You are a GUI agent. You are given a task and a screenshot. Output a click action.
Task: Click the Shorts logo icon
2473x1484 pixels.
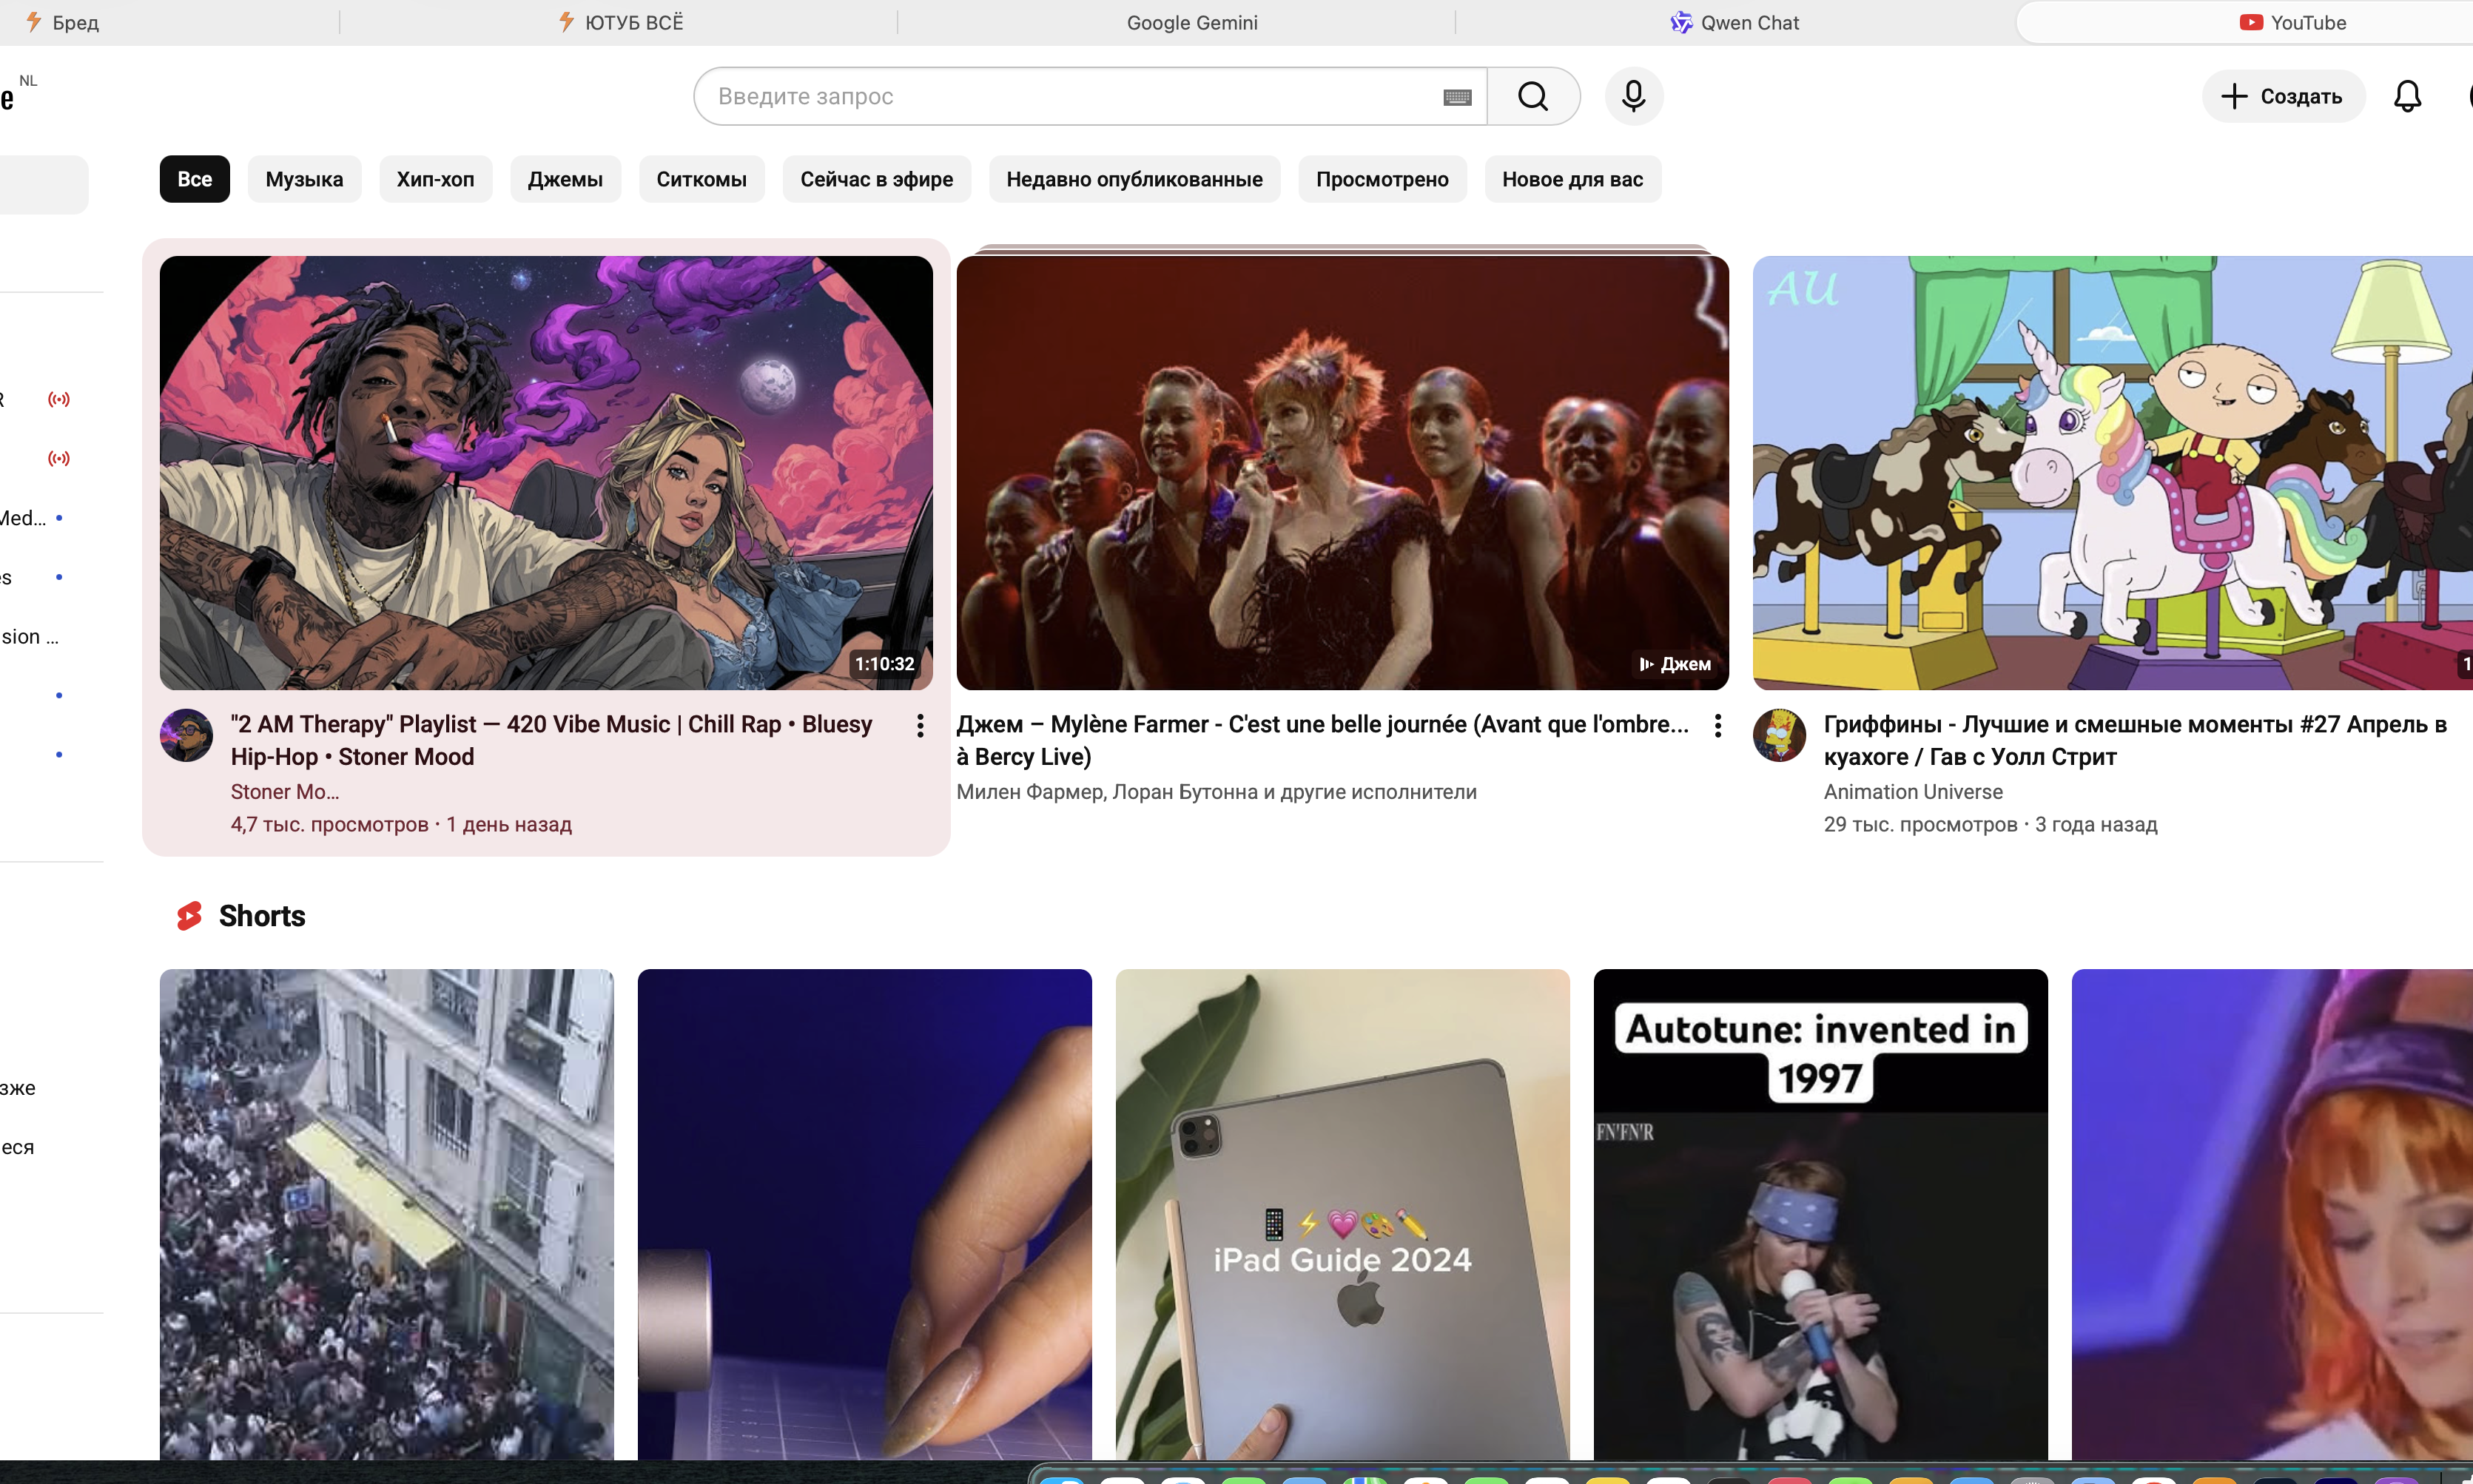pyautogui.click(x=189, y=916)
